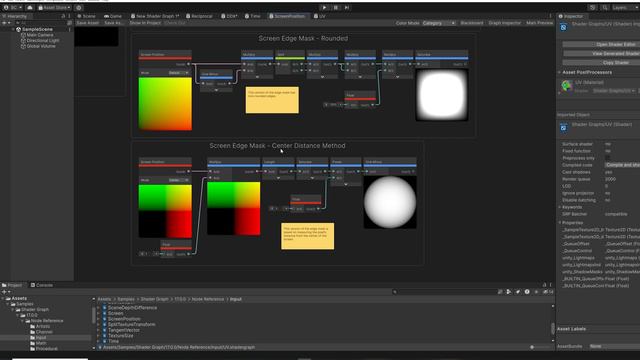This screenshot has width=640, height=360.
Task: Switch to the Scene tab
Action: [87, 16]
